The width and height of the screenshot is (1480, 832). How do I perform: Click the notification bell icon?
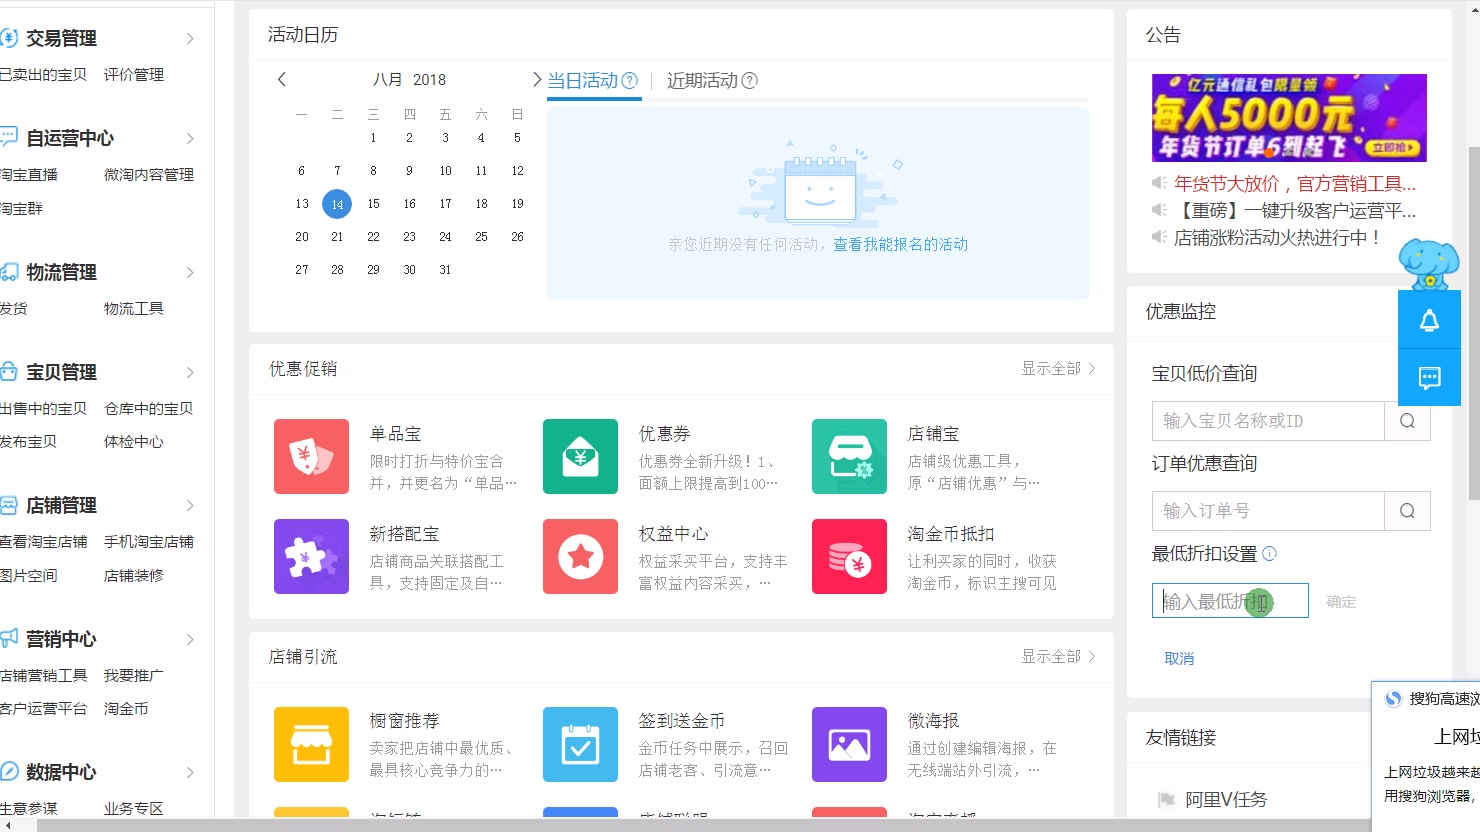pos(1429,320)
